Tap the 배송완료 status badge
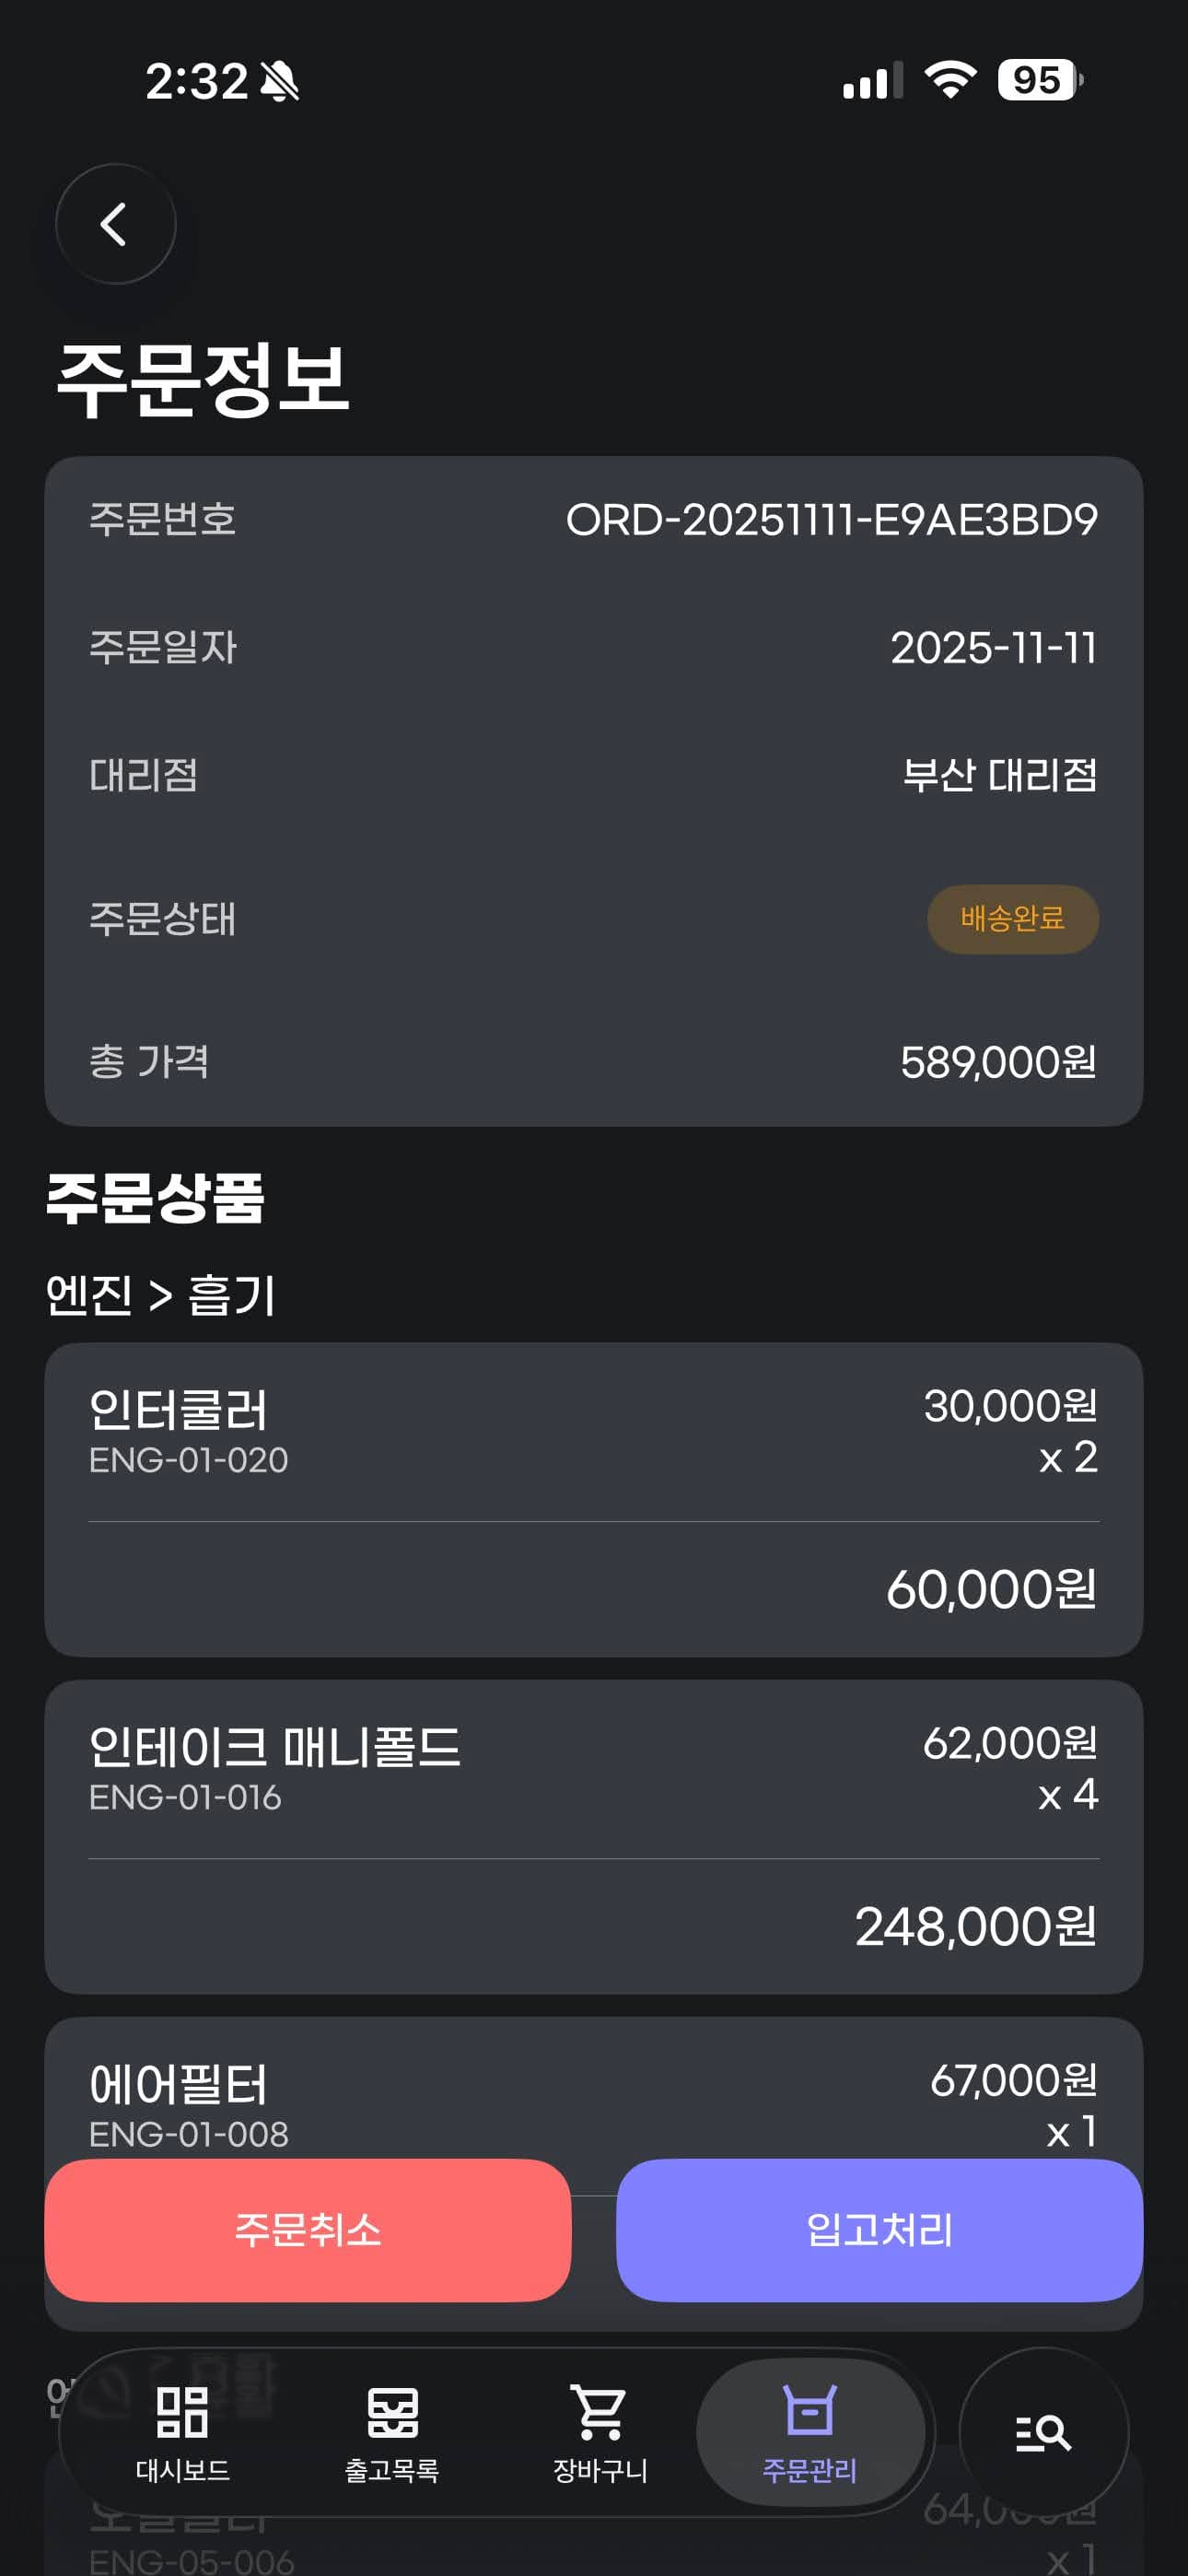This screenshot has width=1188, height=2576. [x=1012, y=918]
